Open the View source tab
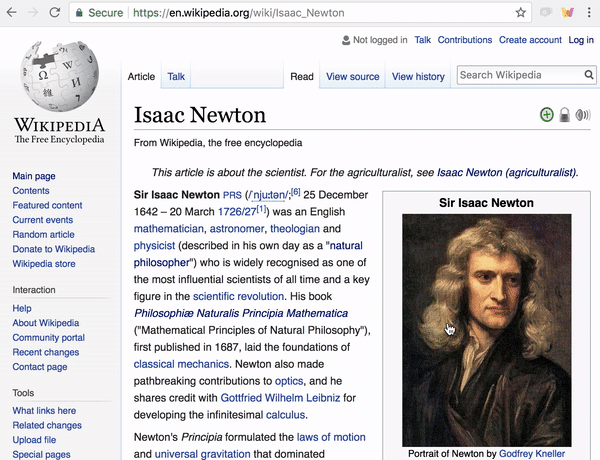This screenshot has height=460, width=600. (x=352, y=77)
